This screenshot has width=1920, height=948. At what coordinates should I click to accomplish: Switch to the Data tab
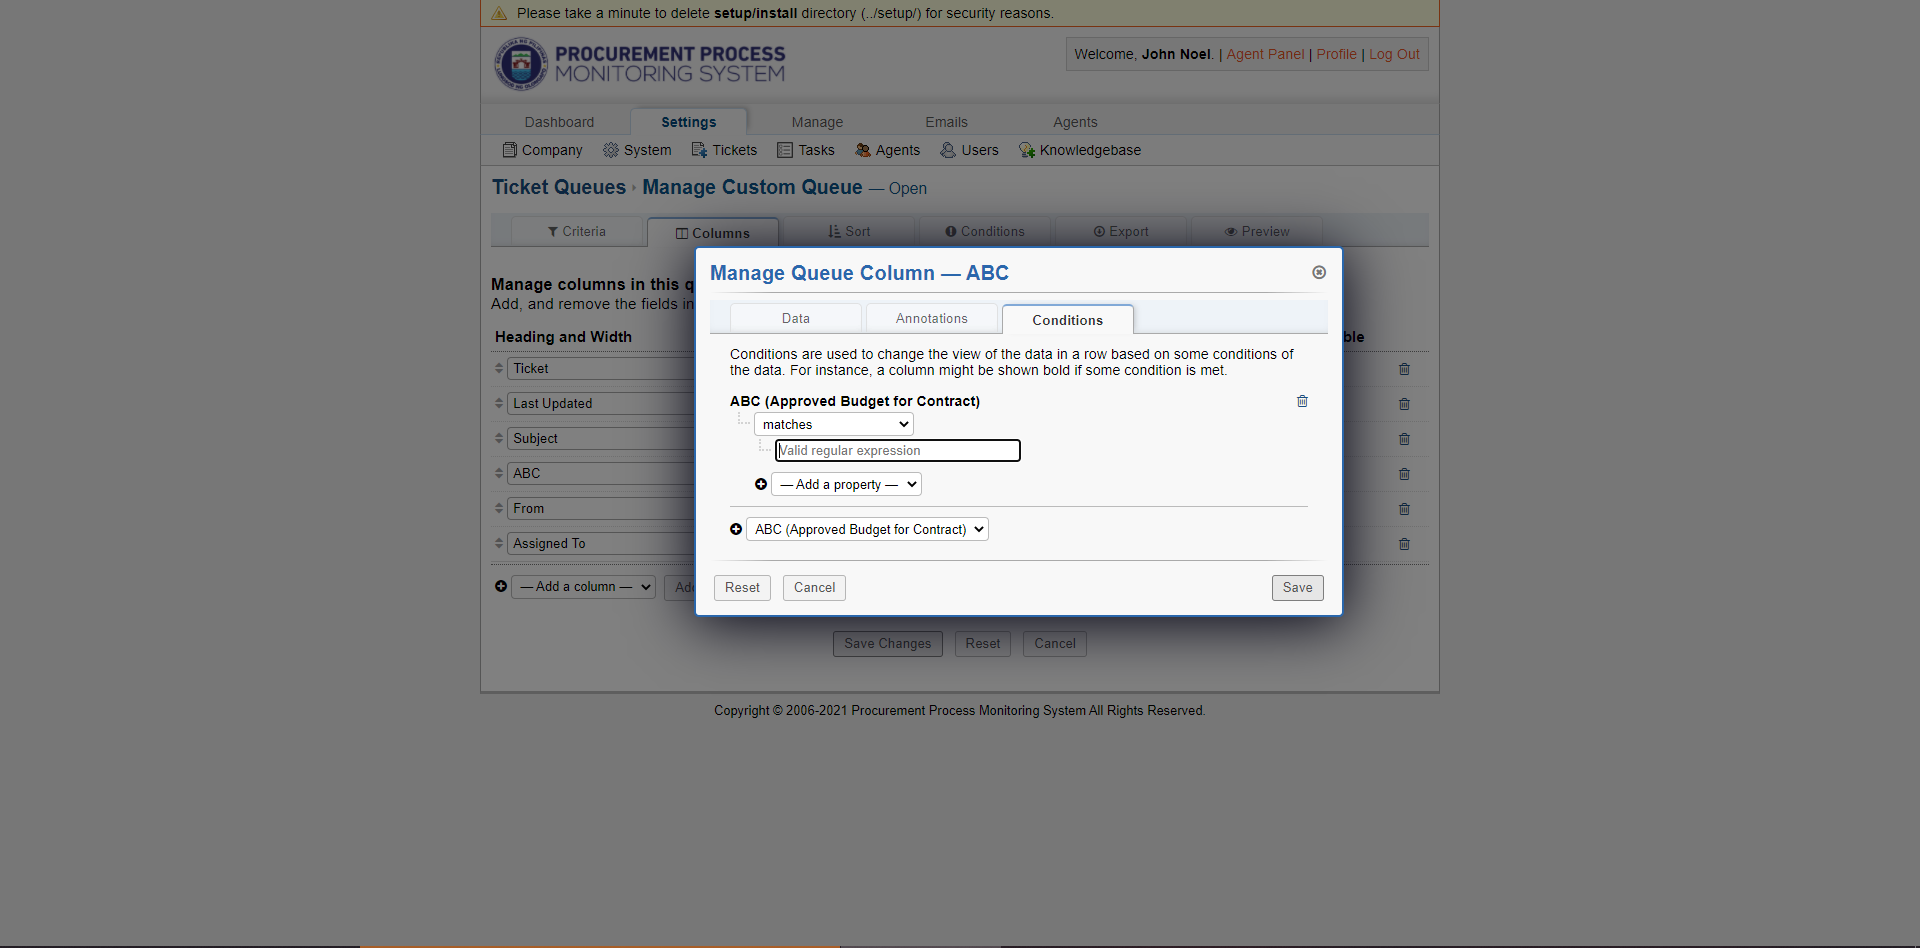click(795, 318)
